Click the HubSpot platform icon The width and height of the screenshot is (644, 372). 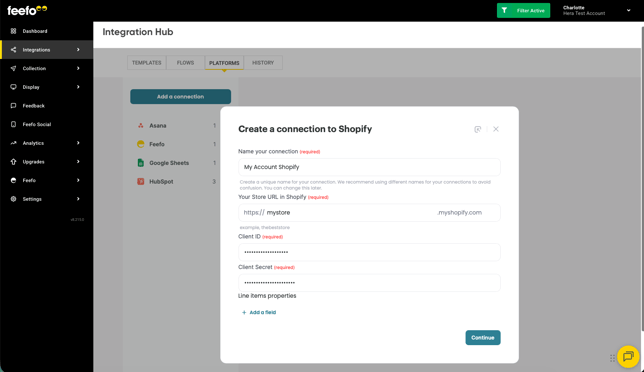[140, 181]
